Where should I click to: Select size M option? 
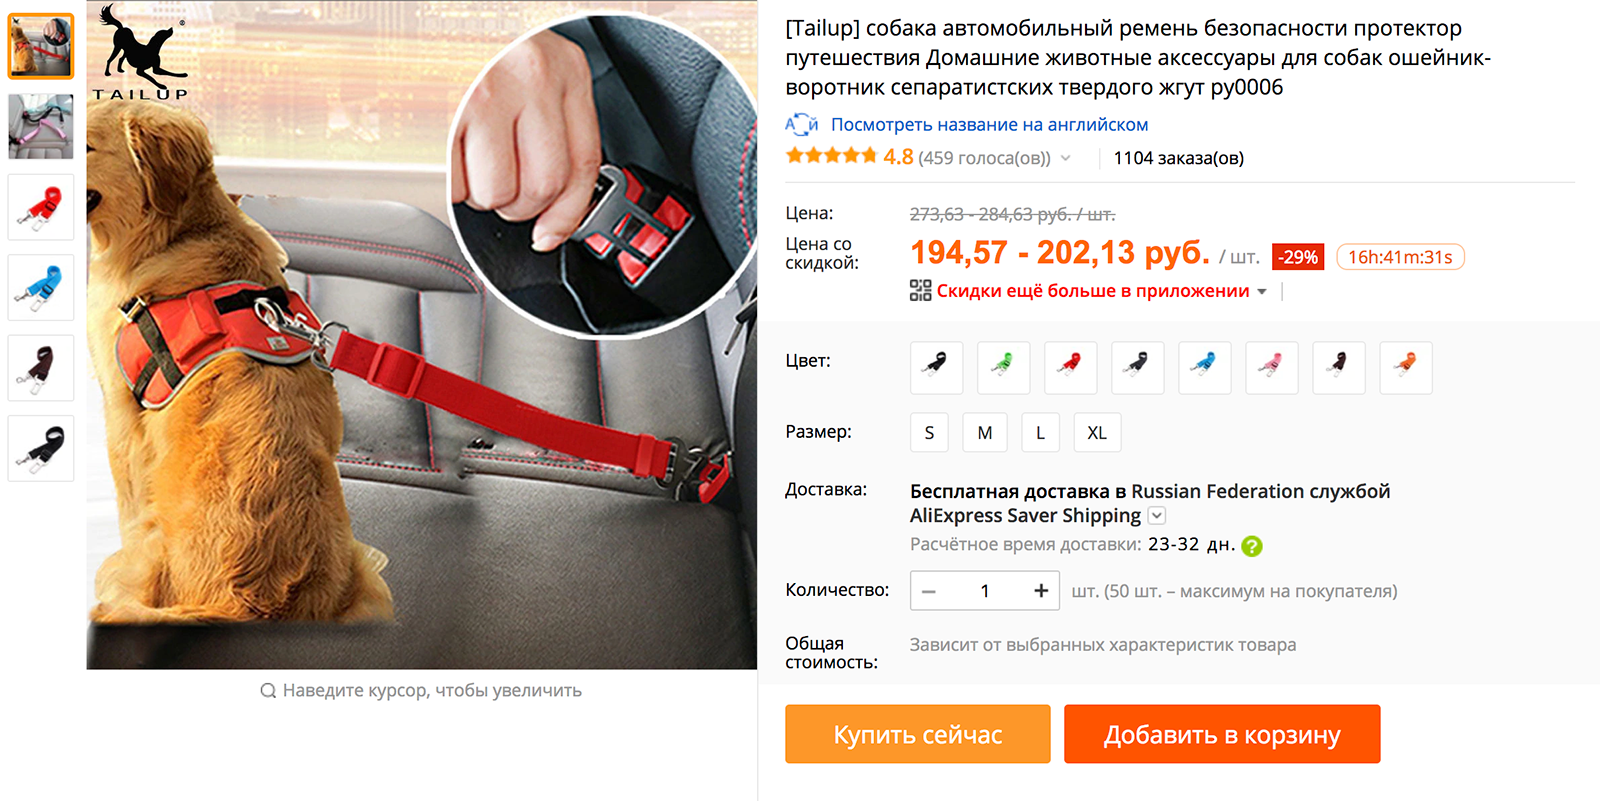[x=985, y=433]
